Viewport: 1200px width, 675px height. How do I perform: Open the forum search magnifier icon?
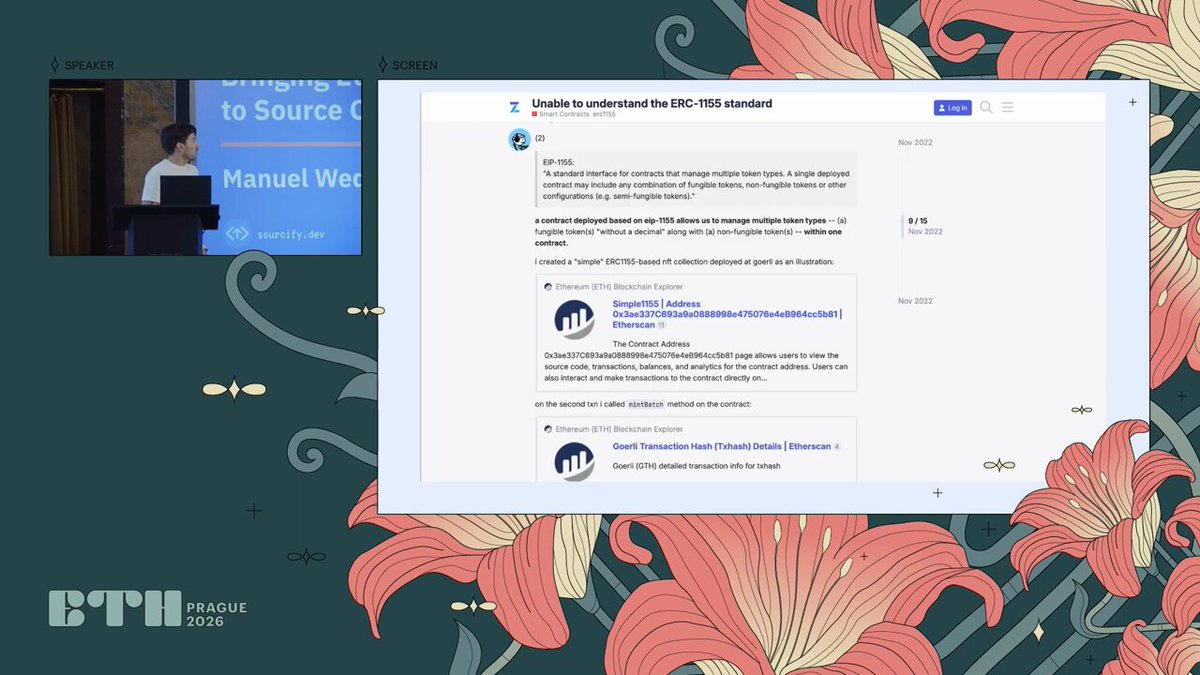coord(986,107)
